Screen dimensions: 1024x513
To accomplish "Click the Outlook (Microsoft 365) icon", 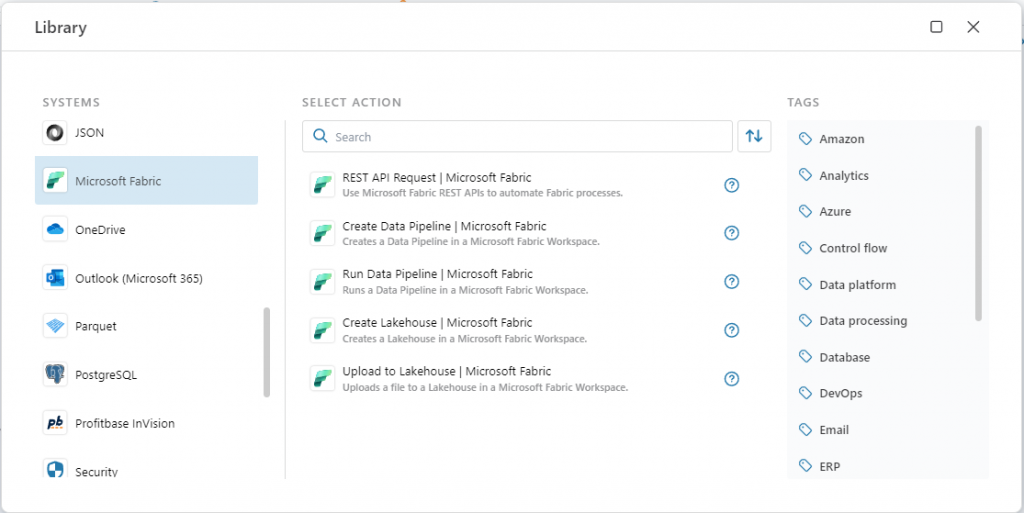I will click(x=55, y=278).
